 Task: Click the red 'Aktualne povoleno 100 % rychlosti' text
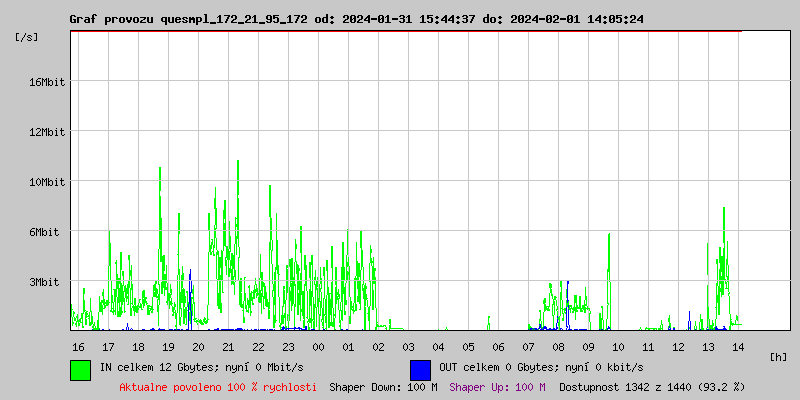[x=218, y=387]
